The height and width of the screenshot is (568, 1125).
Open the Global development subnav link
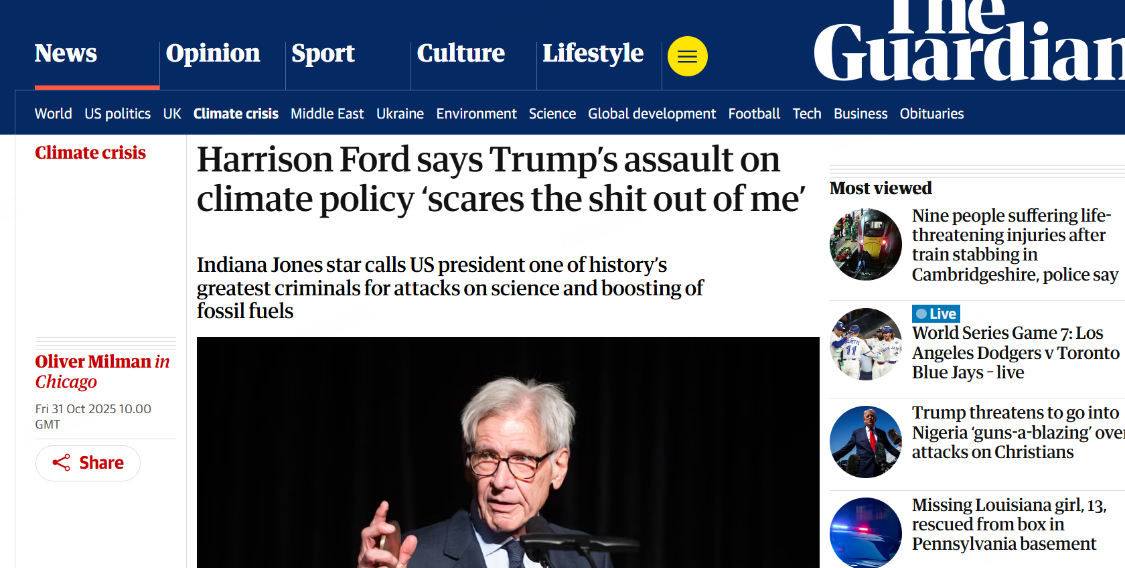[652, 114]
